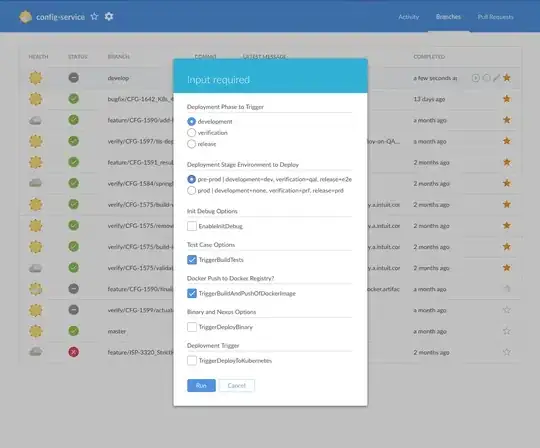This screenshot has width=540, height=448.
Task: Enable the EnableInitDebug checkbox
Action: click(192, 226)
